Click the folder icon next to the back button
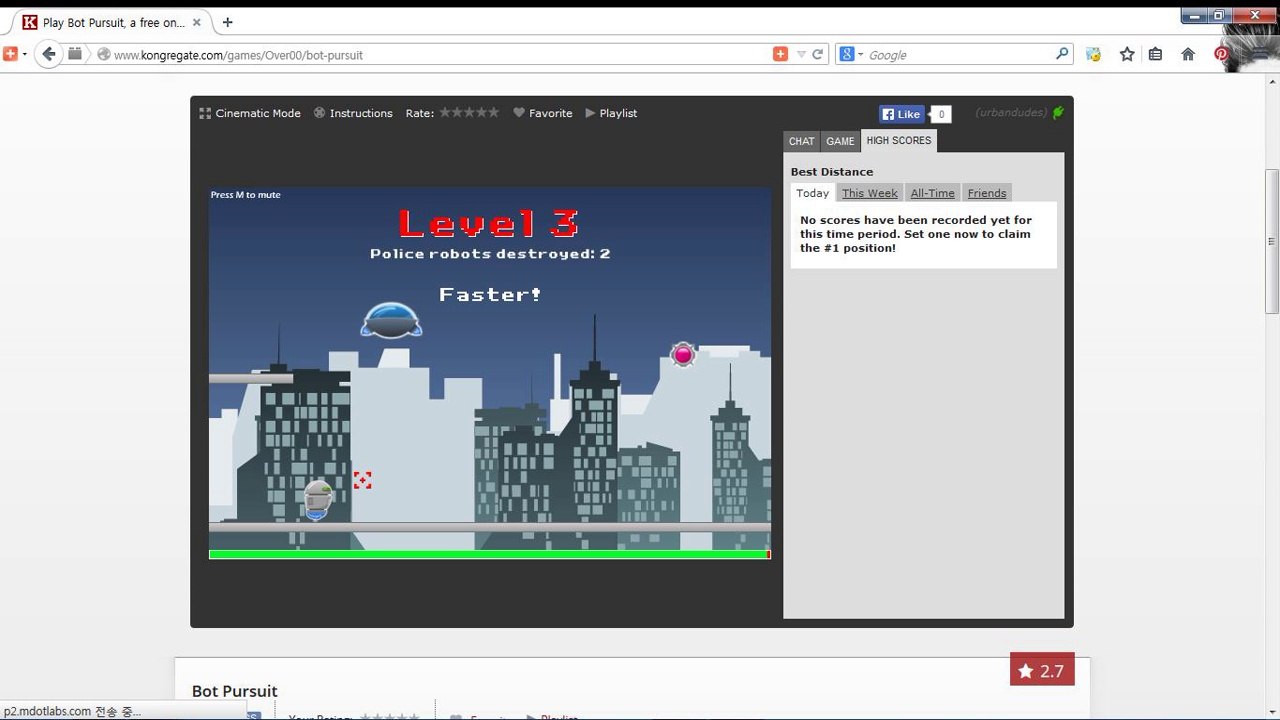Screen dimensions: 1280x720 pyautogui.click(x=75, y=54)
